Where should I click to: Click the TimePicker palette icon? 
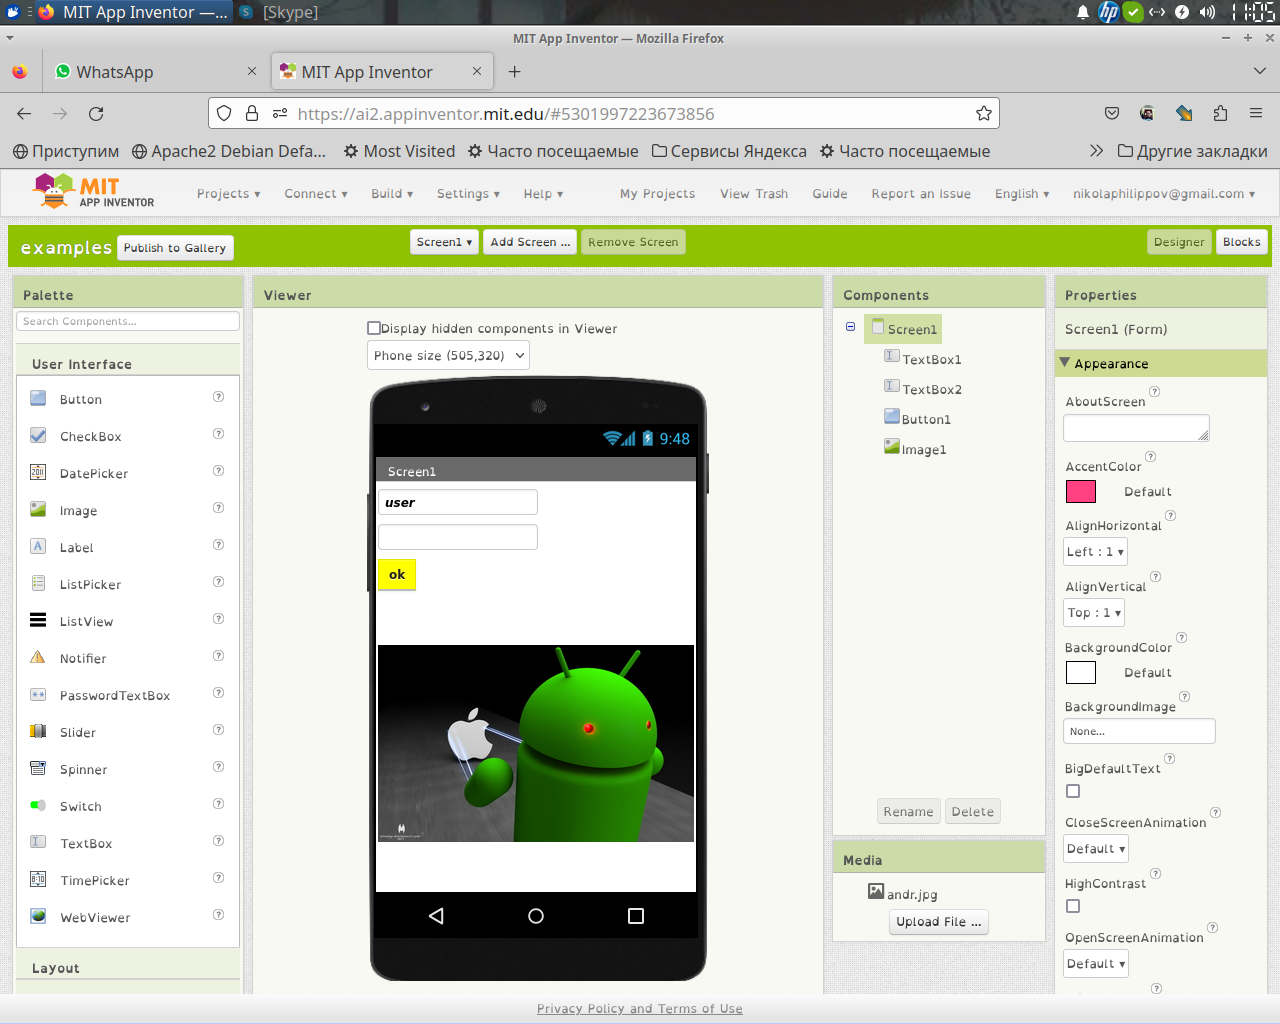(x=38, y=879)
